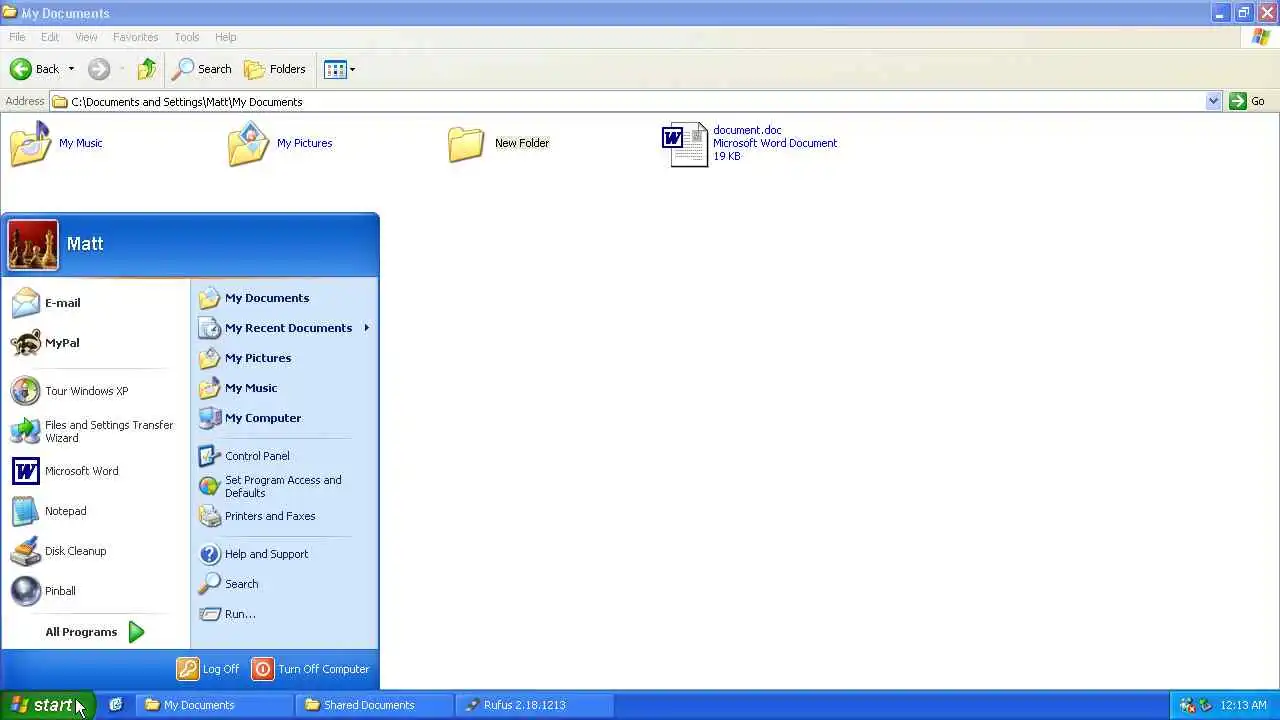Switch to Shared Documents taskbar button
Image resolution: width=1280 pixels, height=720 pixels.
[x=374, y=705]
